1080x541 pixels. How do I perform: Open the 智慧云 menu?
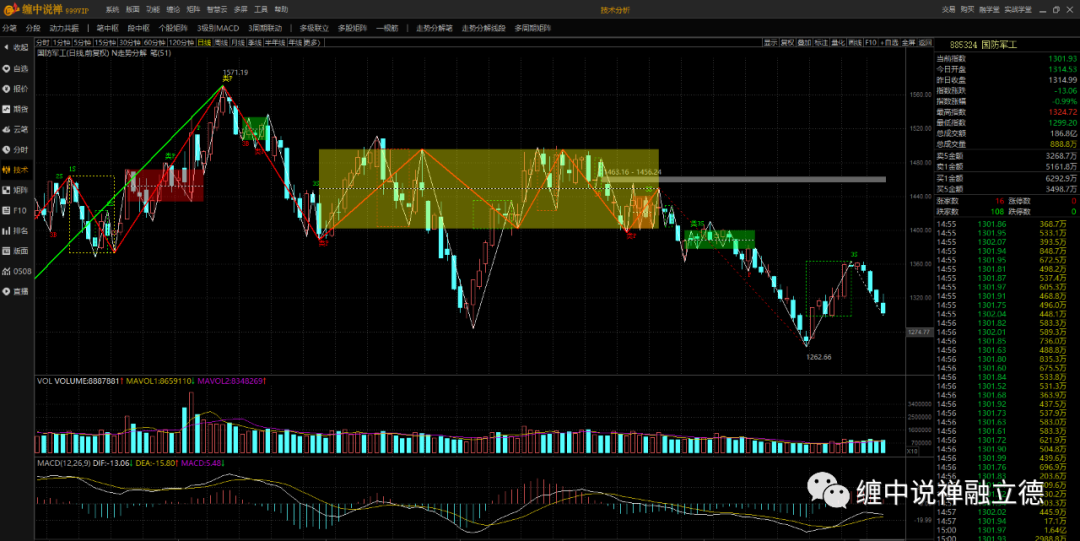217,10
